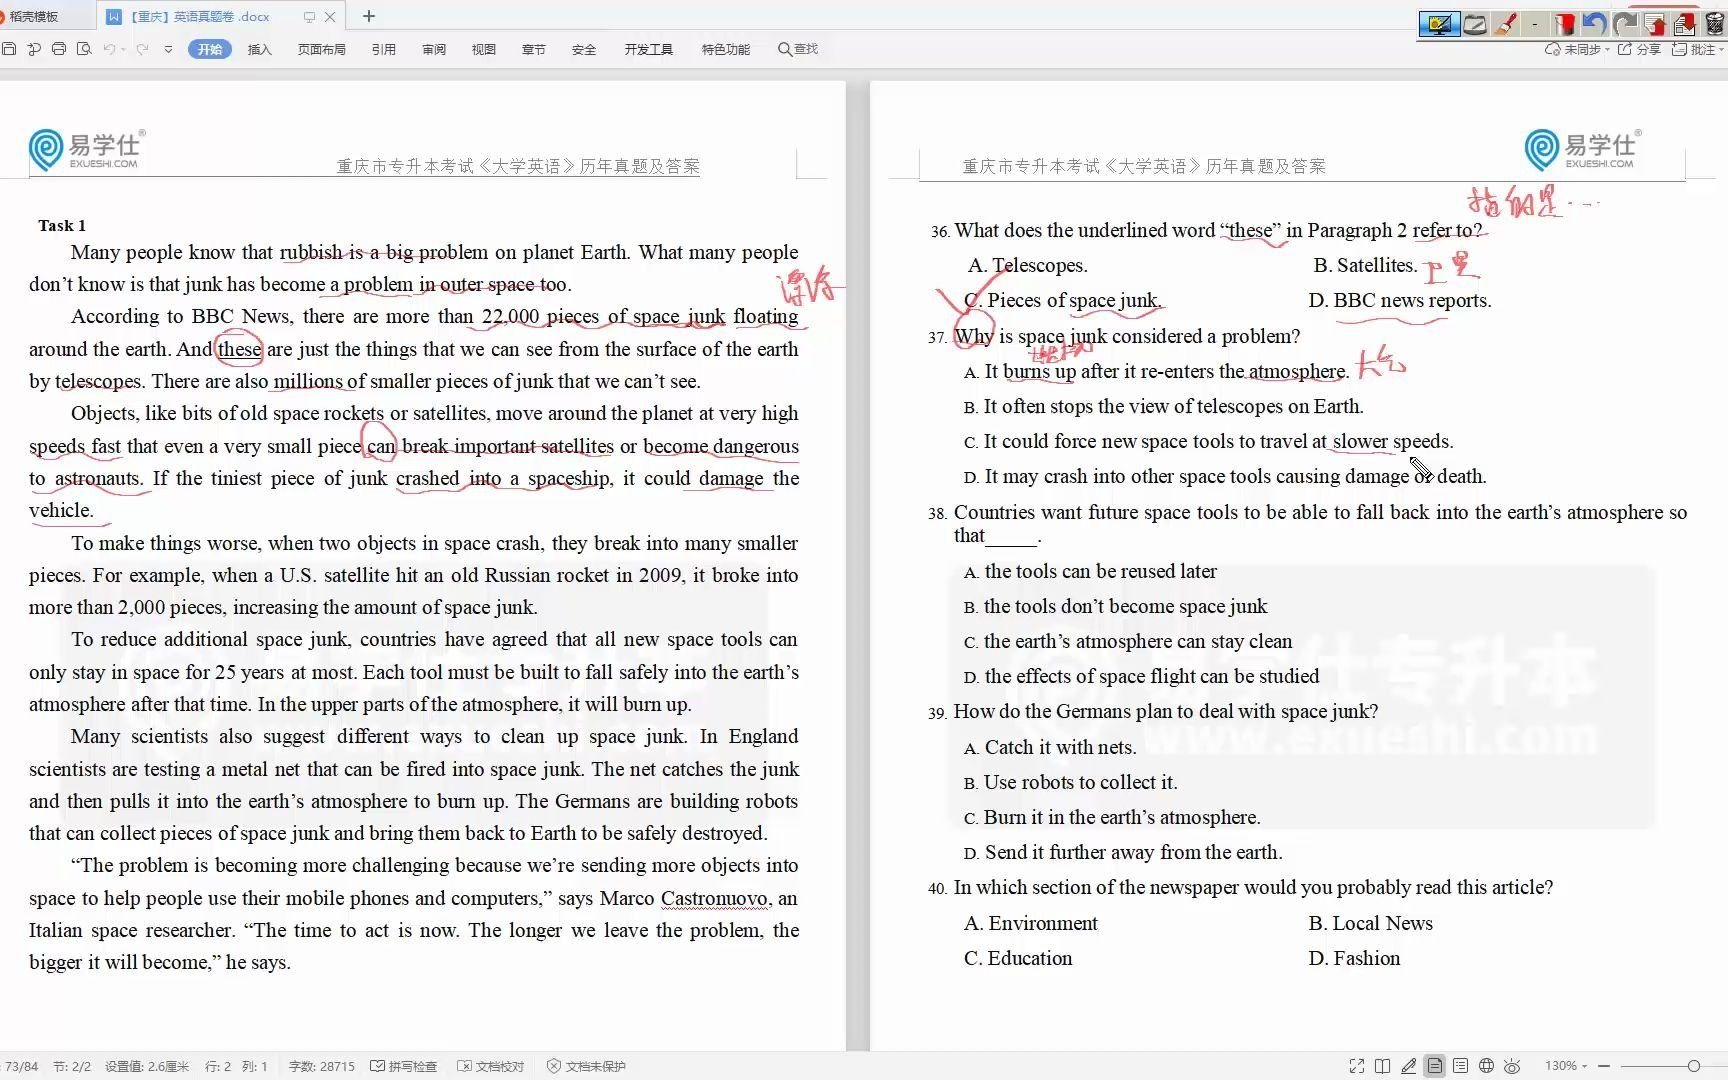The image size is (1728, 1080).
Task: Click the word count 字数: 28715
Action: tap(322, 1066)
